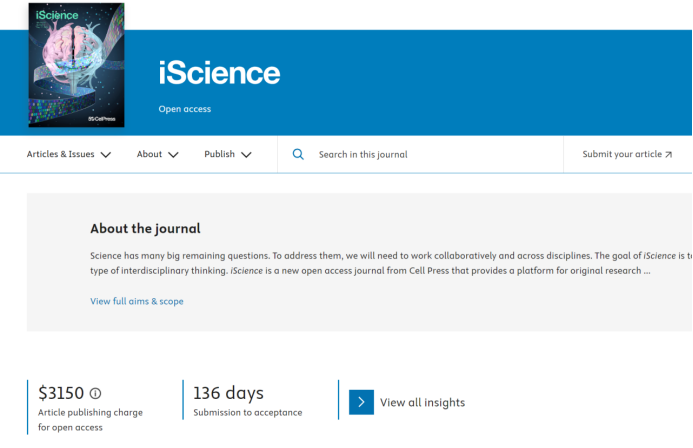Click the iScience journal title heading
The width and height of the screenshot is (693, 448).
tap(219, 73)
